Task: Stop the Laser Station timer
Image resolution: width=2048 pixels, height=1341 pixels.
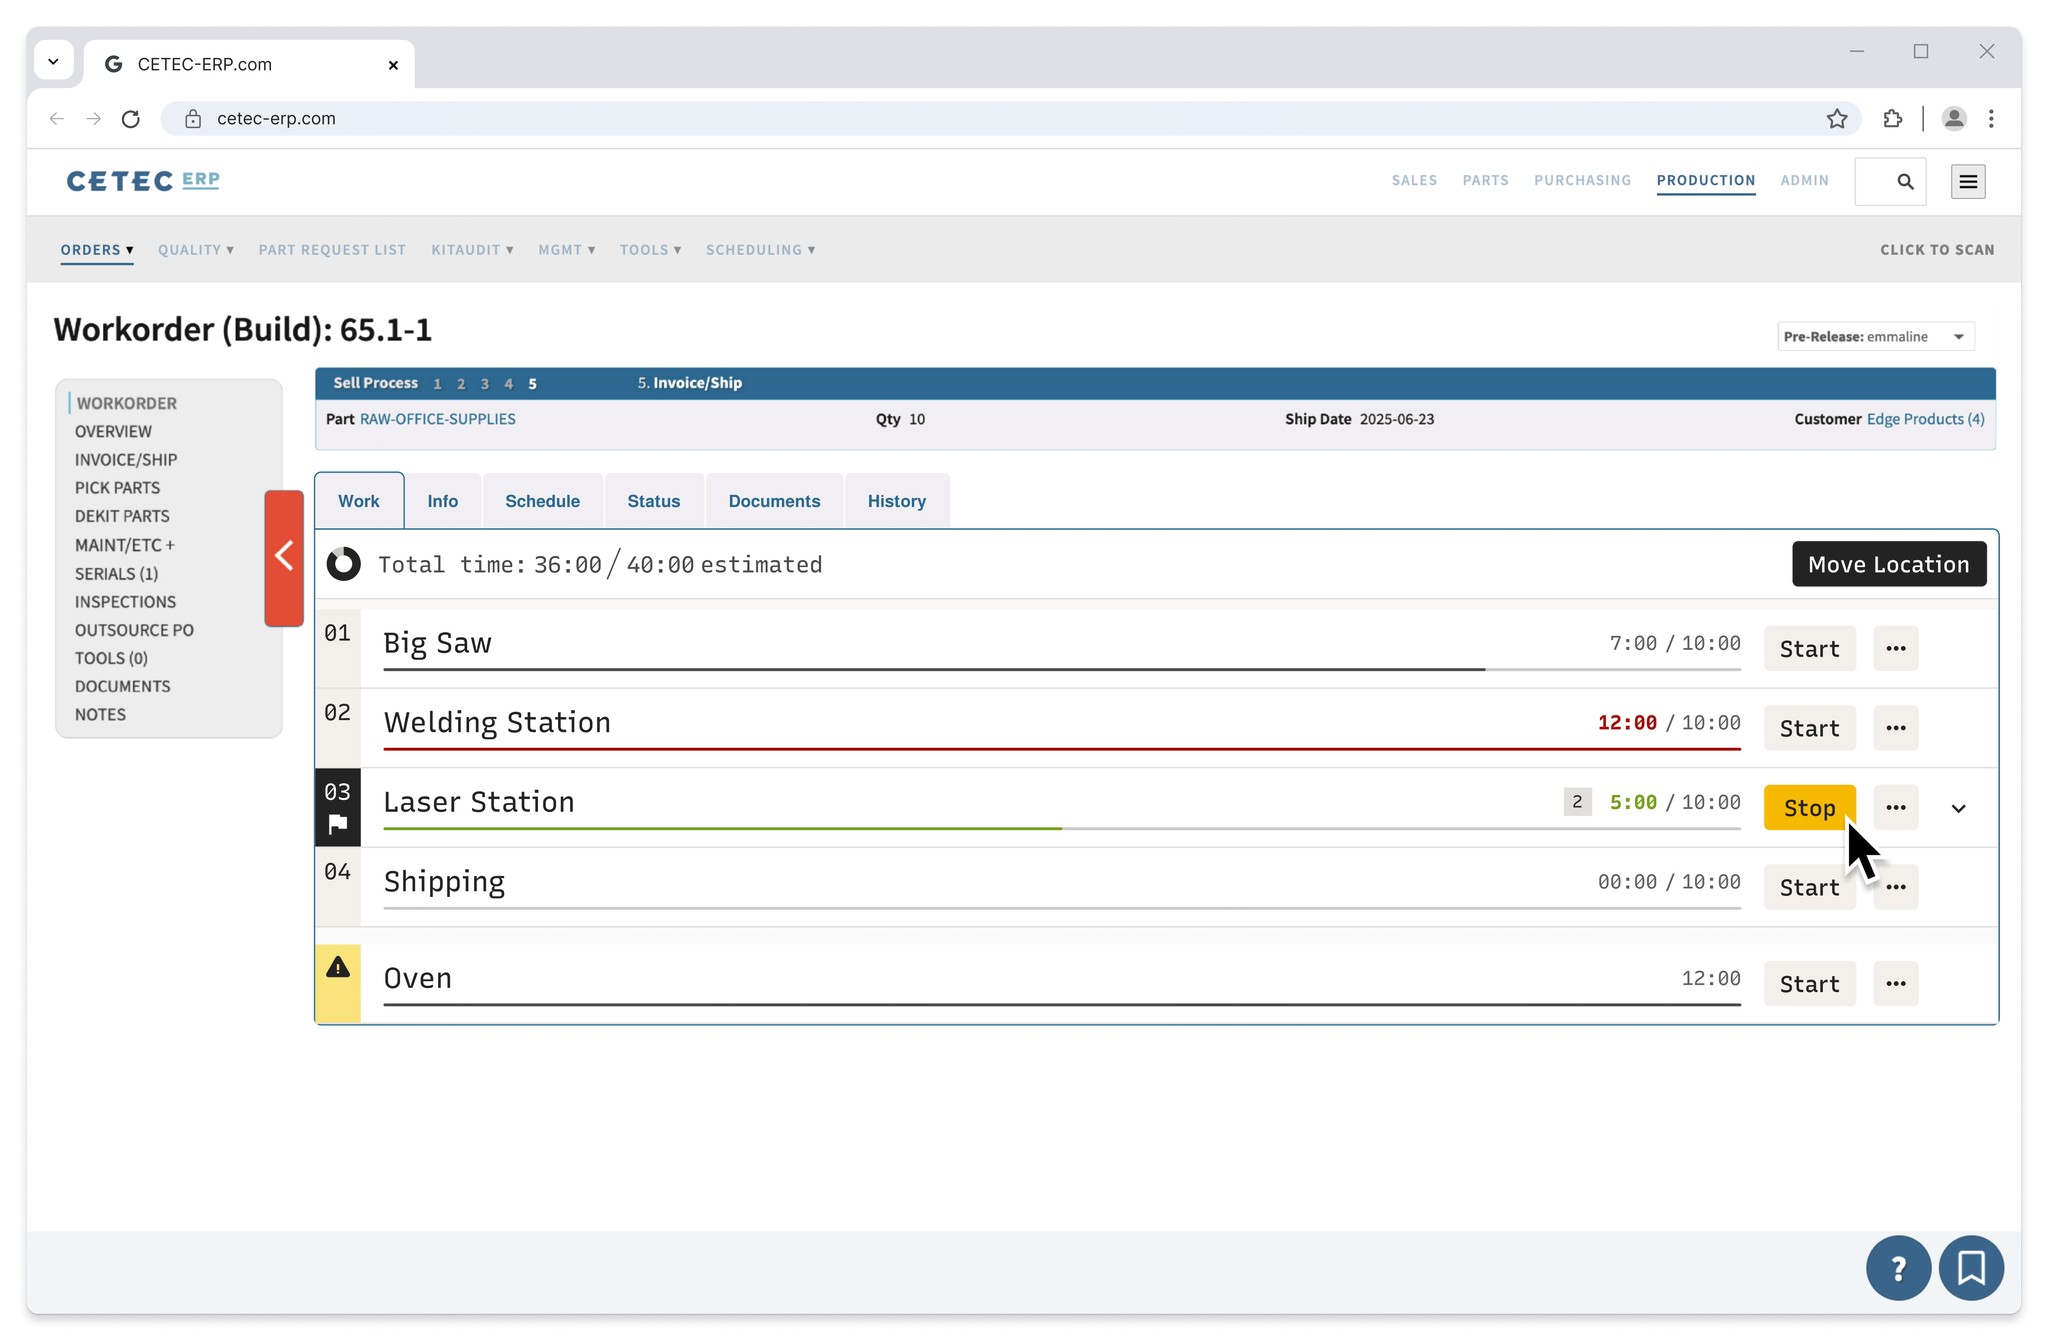Action: tap(1808, 807)
